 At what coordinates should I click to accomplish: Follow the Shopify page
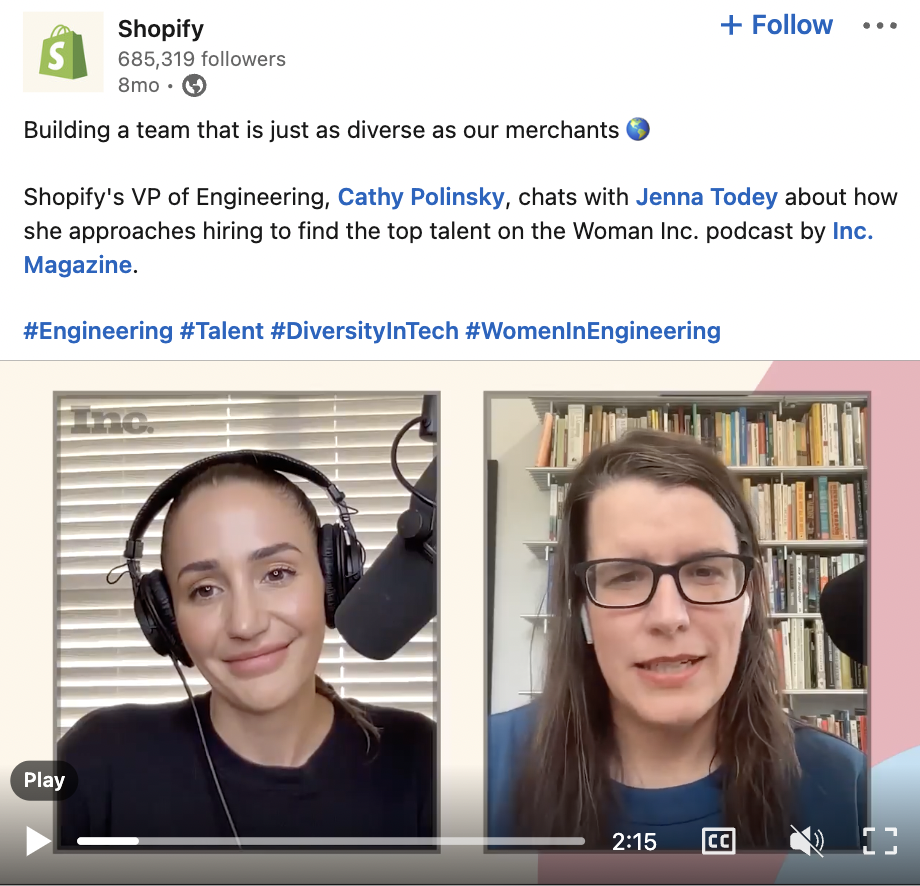click(776, 25)
